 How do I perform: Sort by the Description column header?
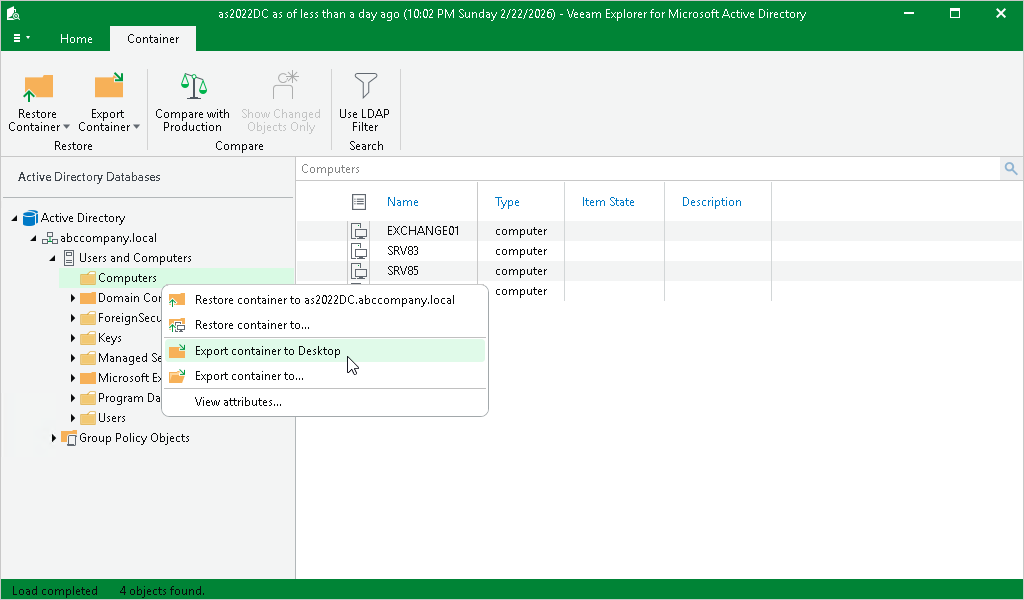pos(712,202)
